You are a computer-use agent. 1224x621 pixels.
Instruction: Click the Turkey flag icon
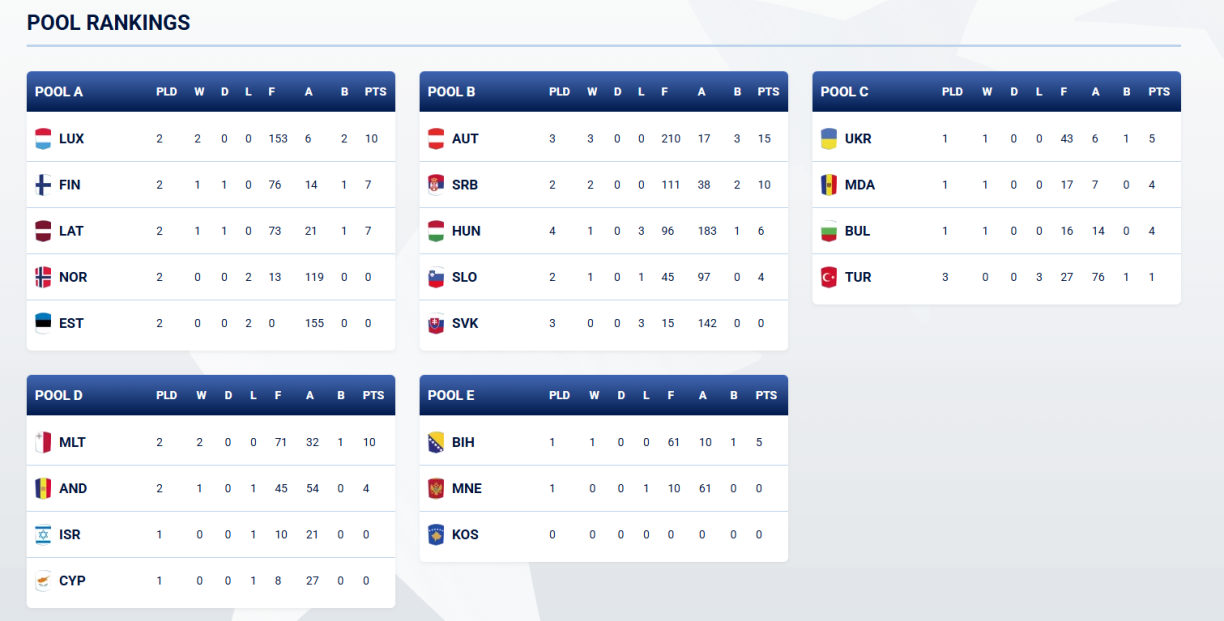coord(829,277)
